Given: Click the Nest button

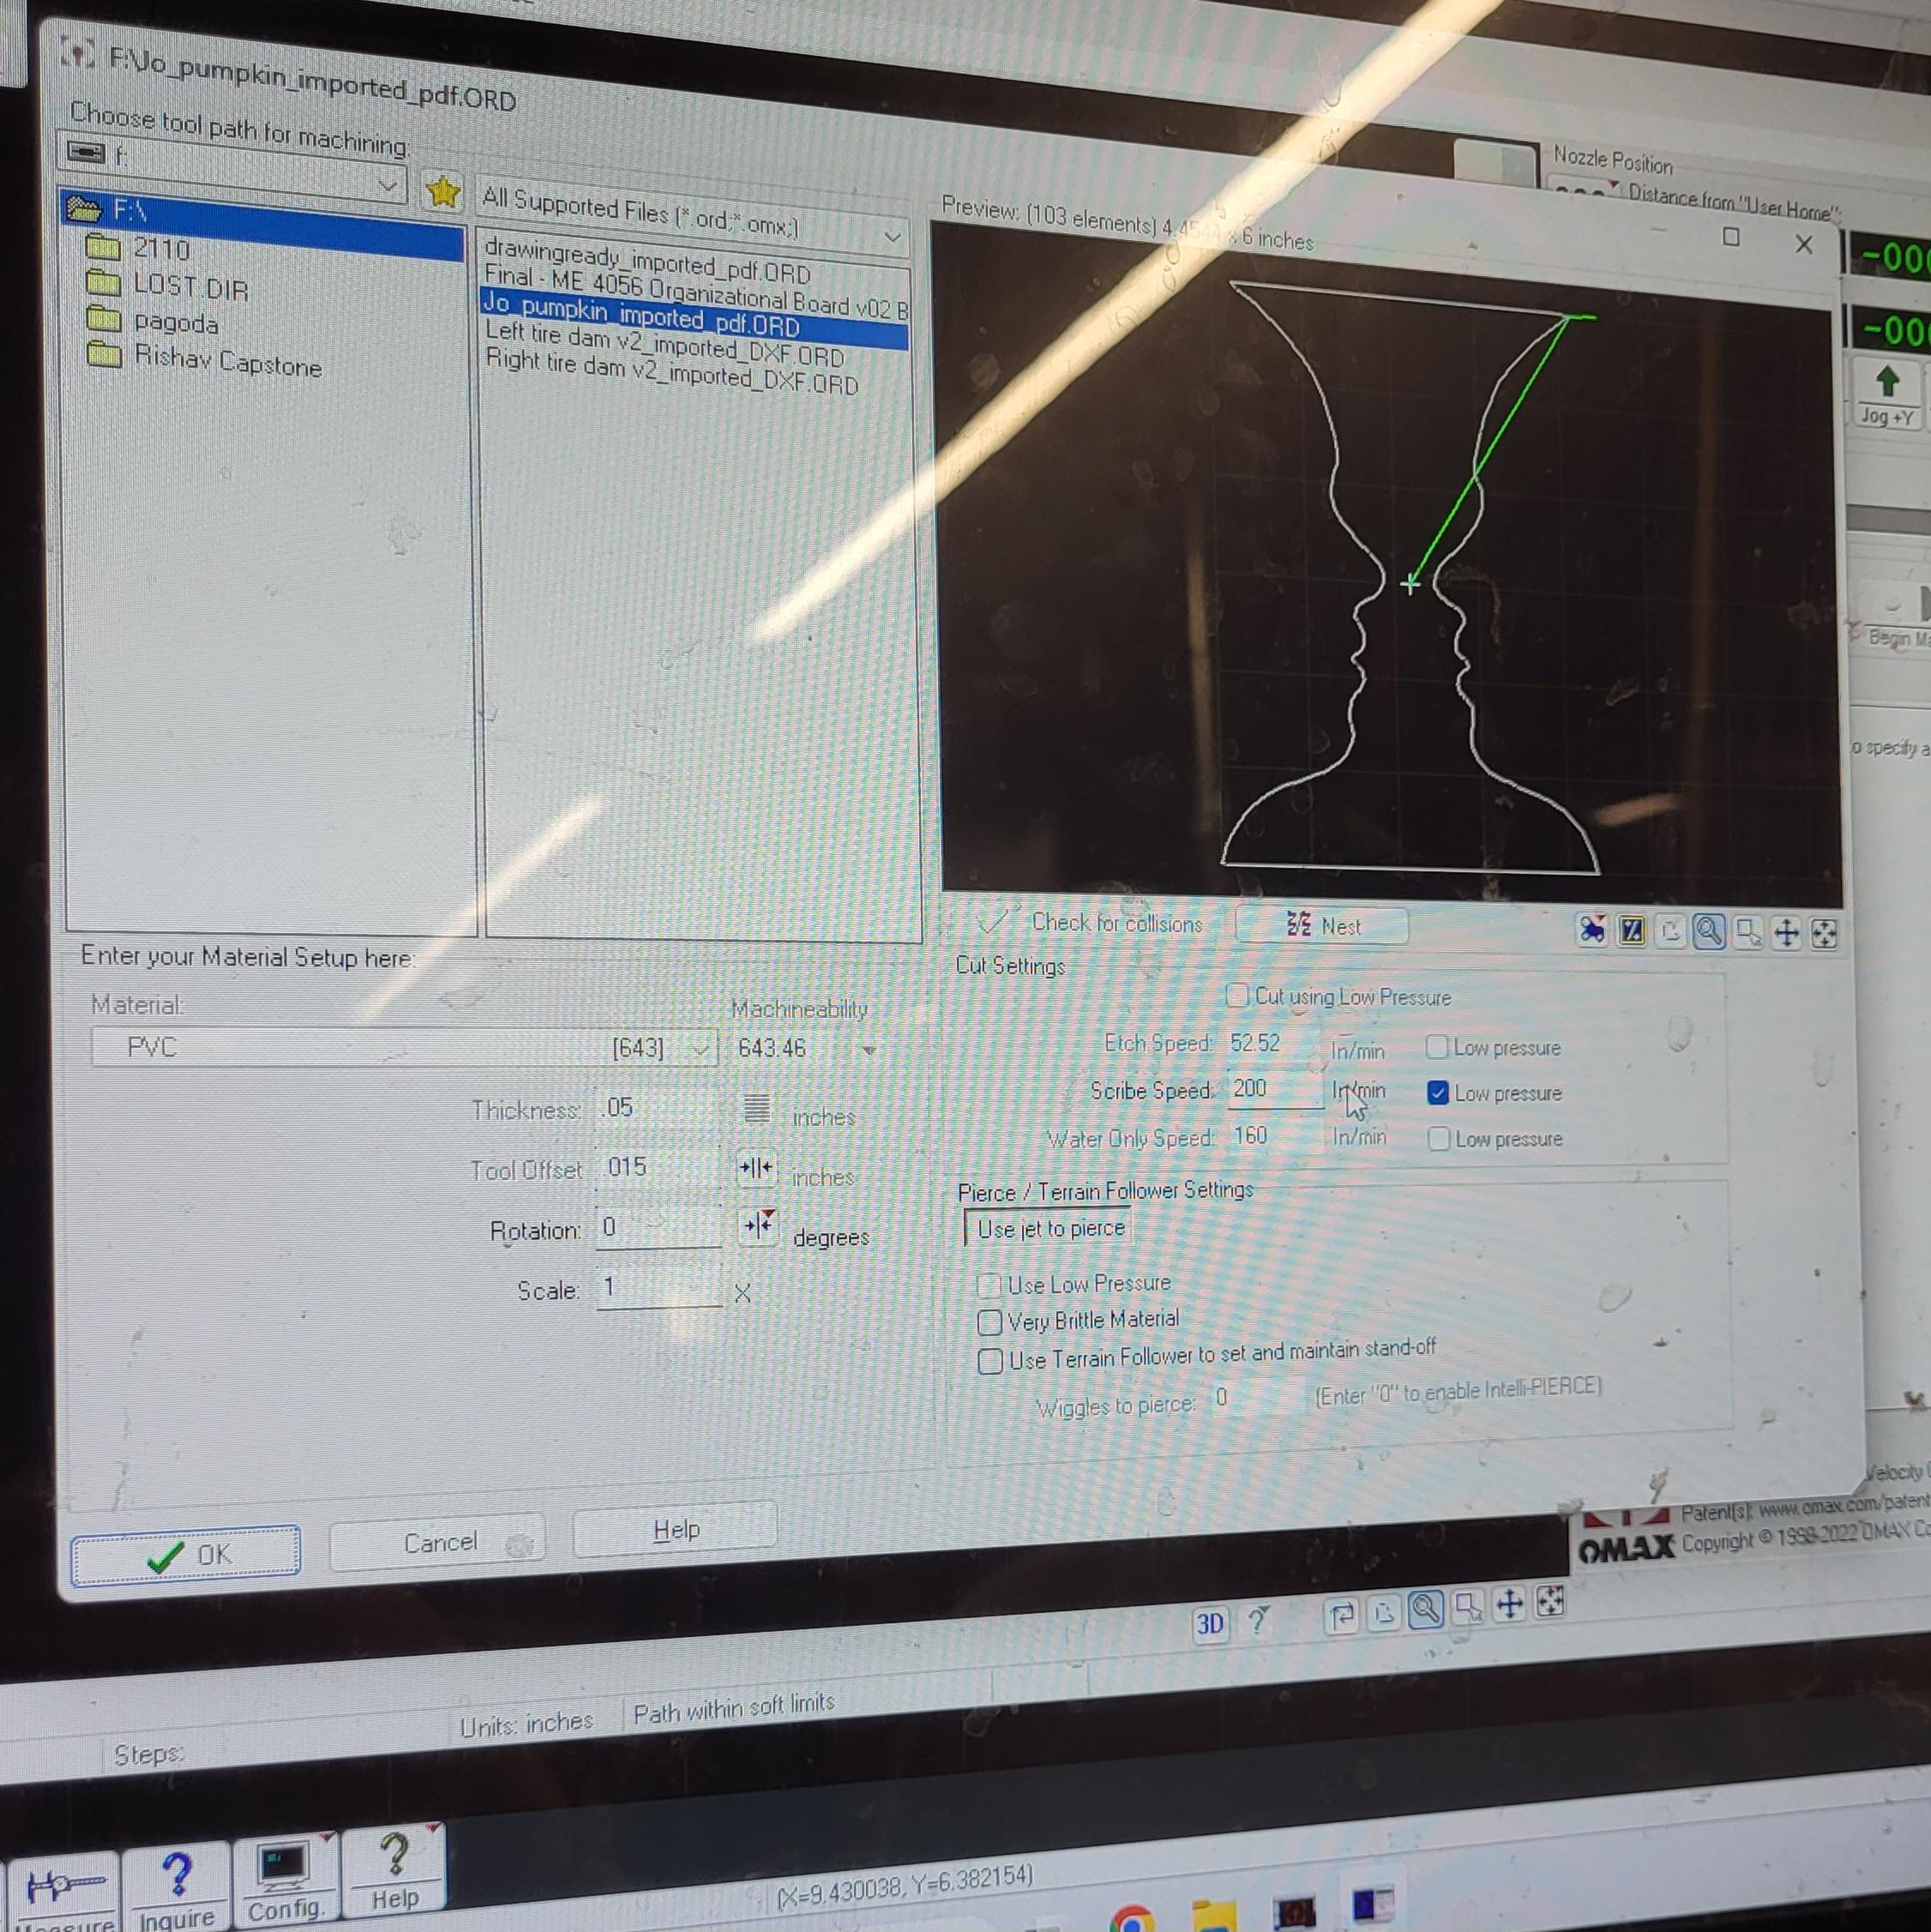Looking at the screenshot, I should click(1323, 926).
